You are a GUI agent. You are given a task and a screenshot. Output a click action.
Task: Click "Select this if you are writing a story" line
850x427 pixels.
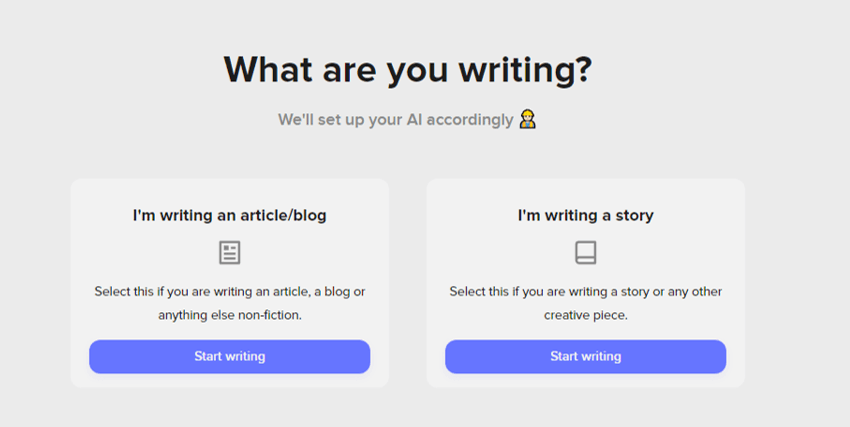click(585, 291)
